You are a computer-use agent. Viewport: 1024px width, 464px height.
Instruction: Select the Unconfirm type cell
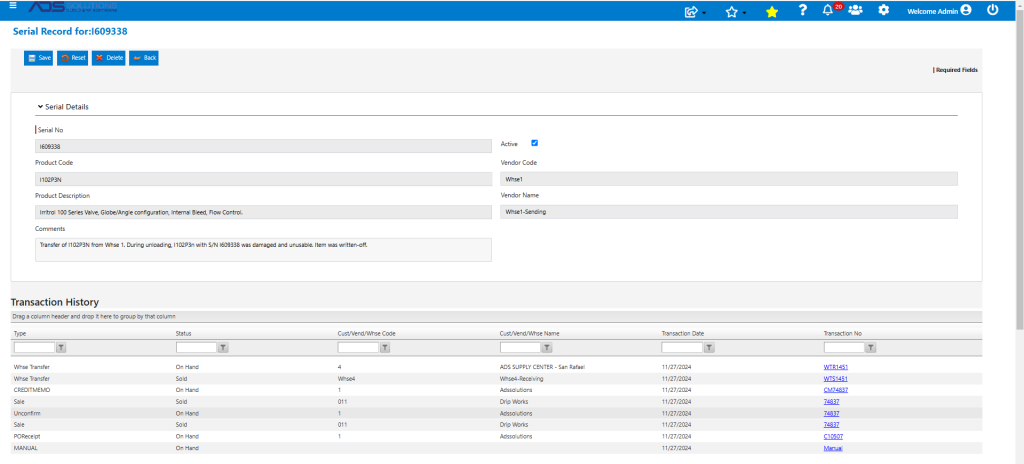click(27, 414)
